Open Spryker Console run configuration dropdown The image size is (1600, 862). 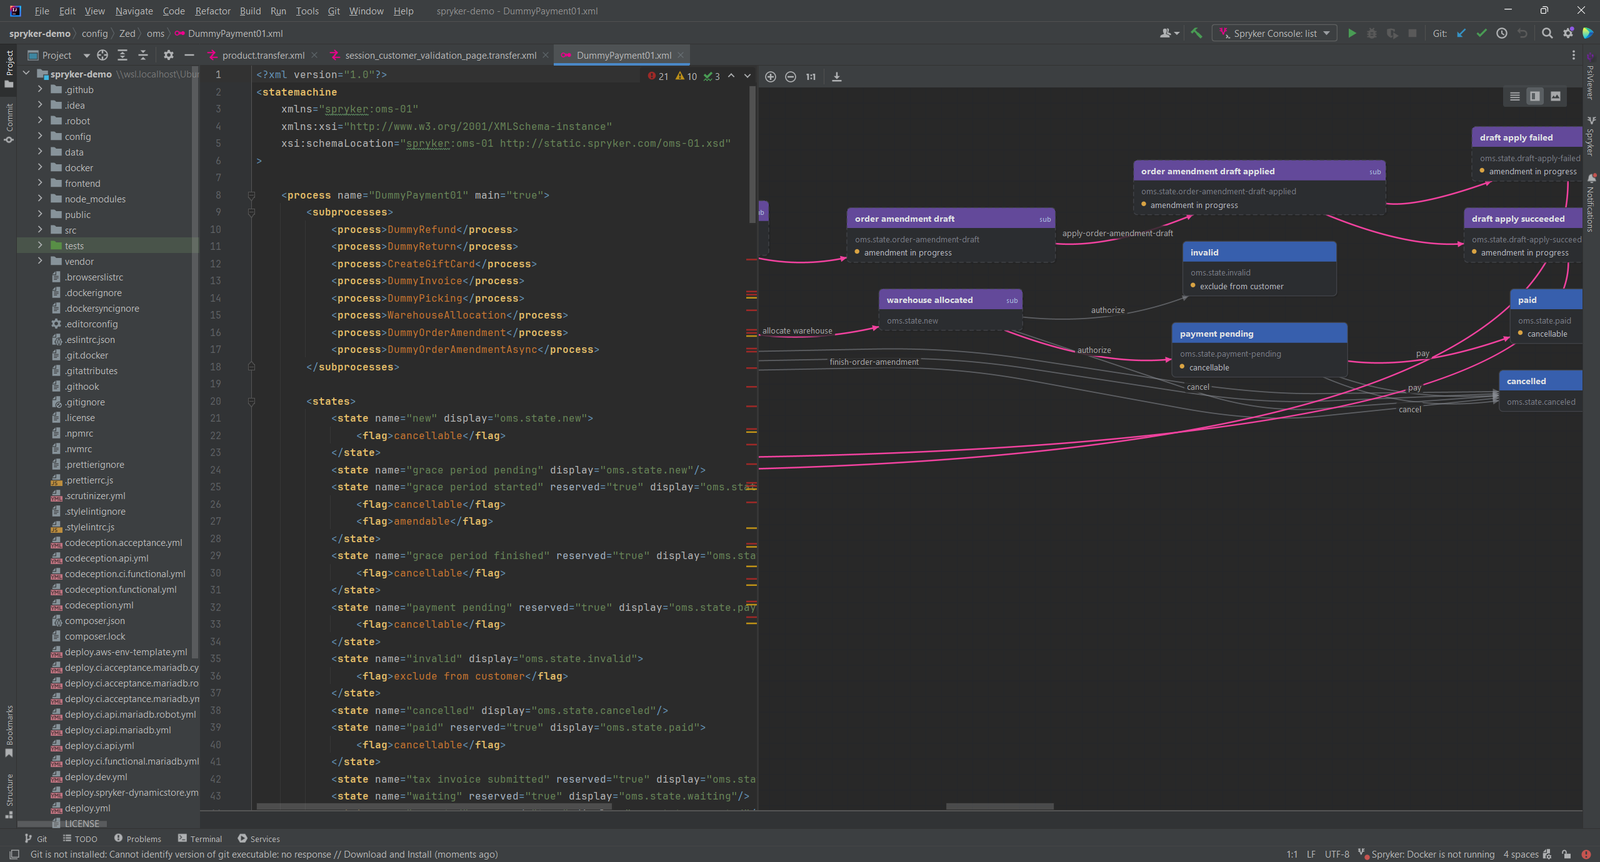1275,33
